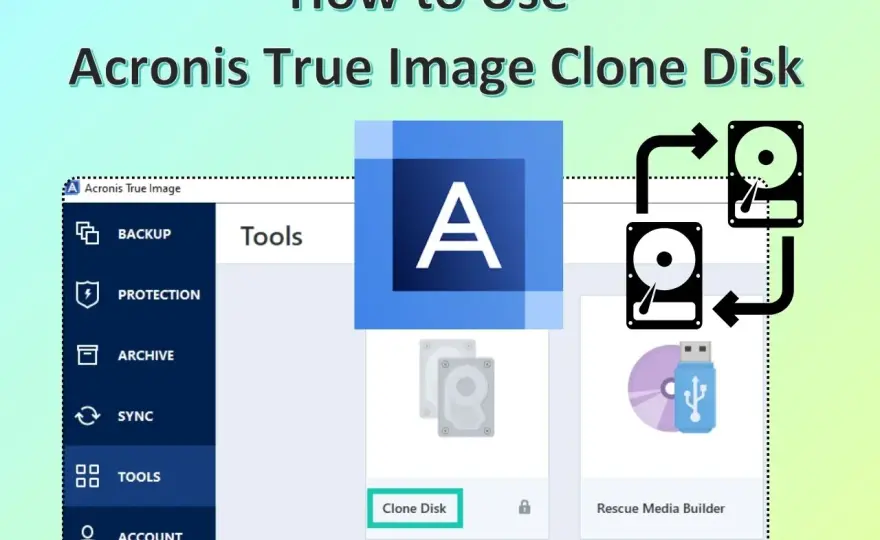Click the lock icon beside Clone Disk
The height and width of the screenshot is (540, 880).
(524, 507)
